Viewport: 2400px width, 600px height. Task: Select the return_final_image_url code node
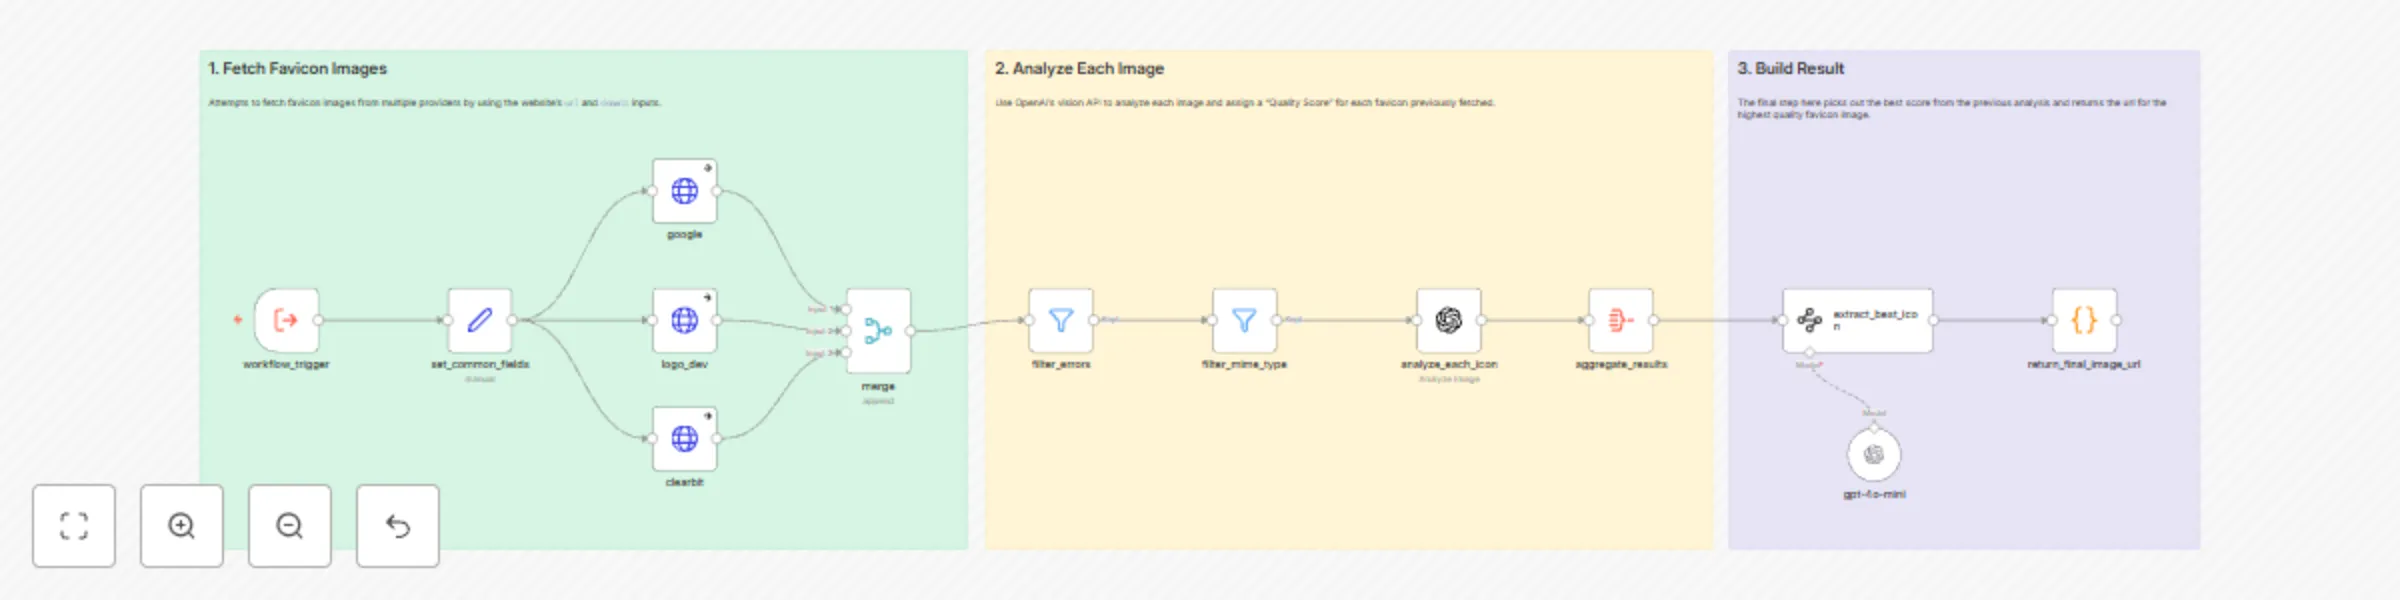[2084, 320]
